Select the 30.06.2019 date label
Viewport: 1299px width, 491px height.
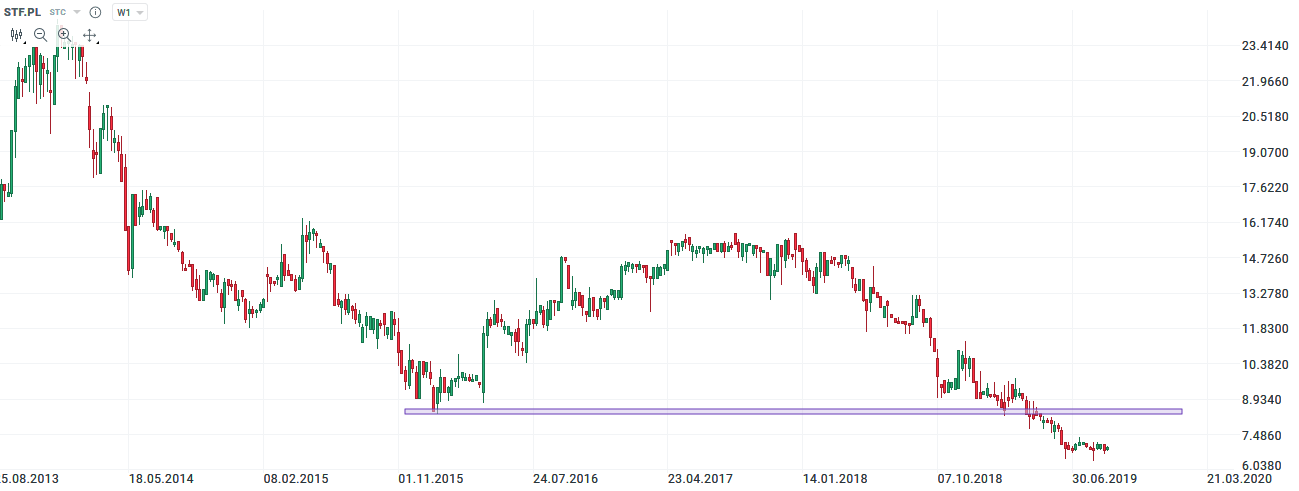pos(1104,479)
